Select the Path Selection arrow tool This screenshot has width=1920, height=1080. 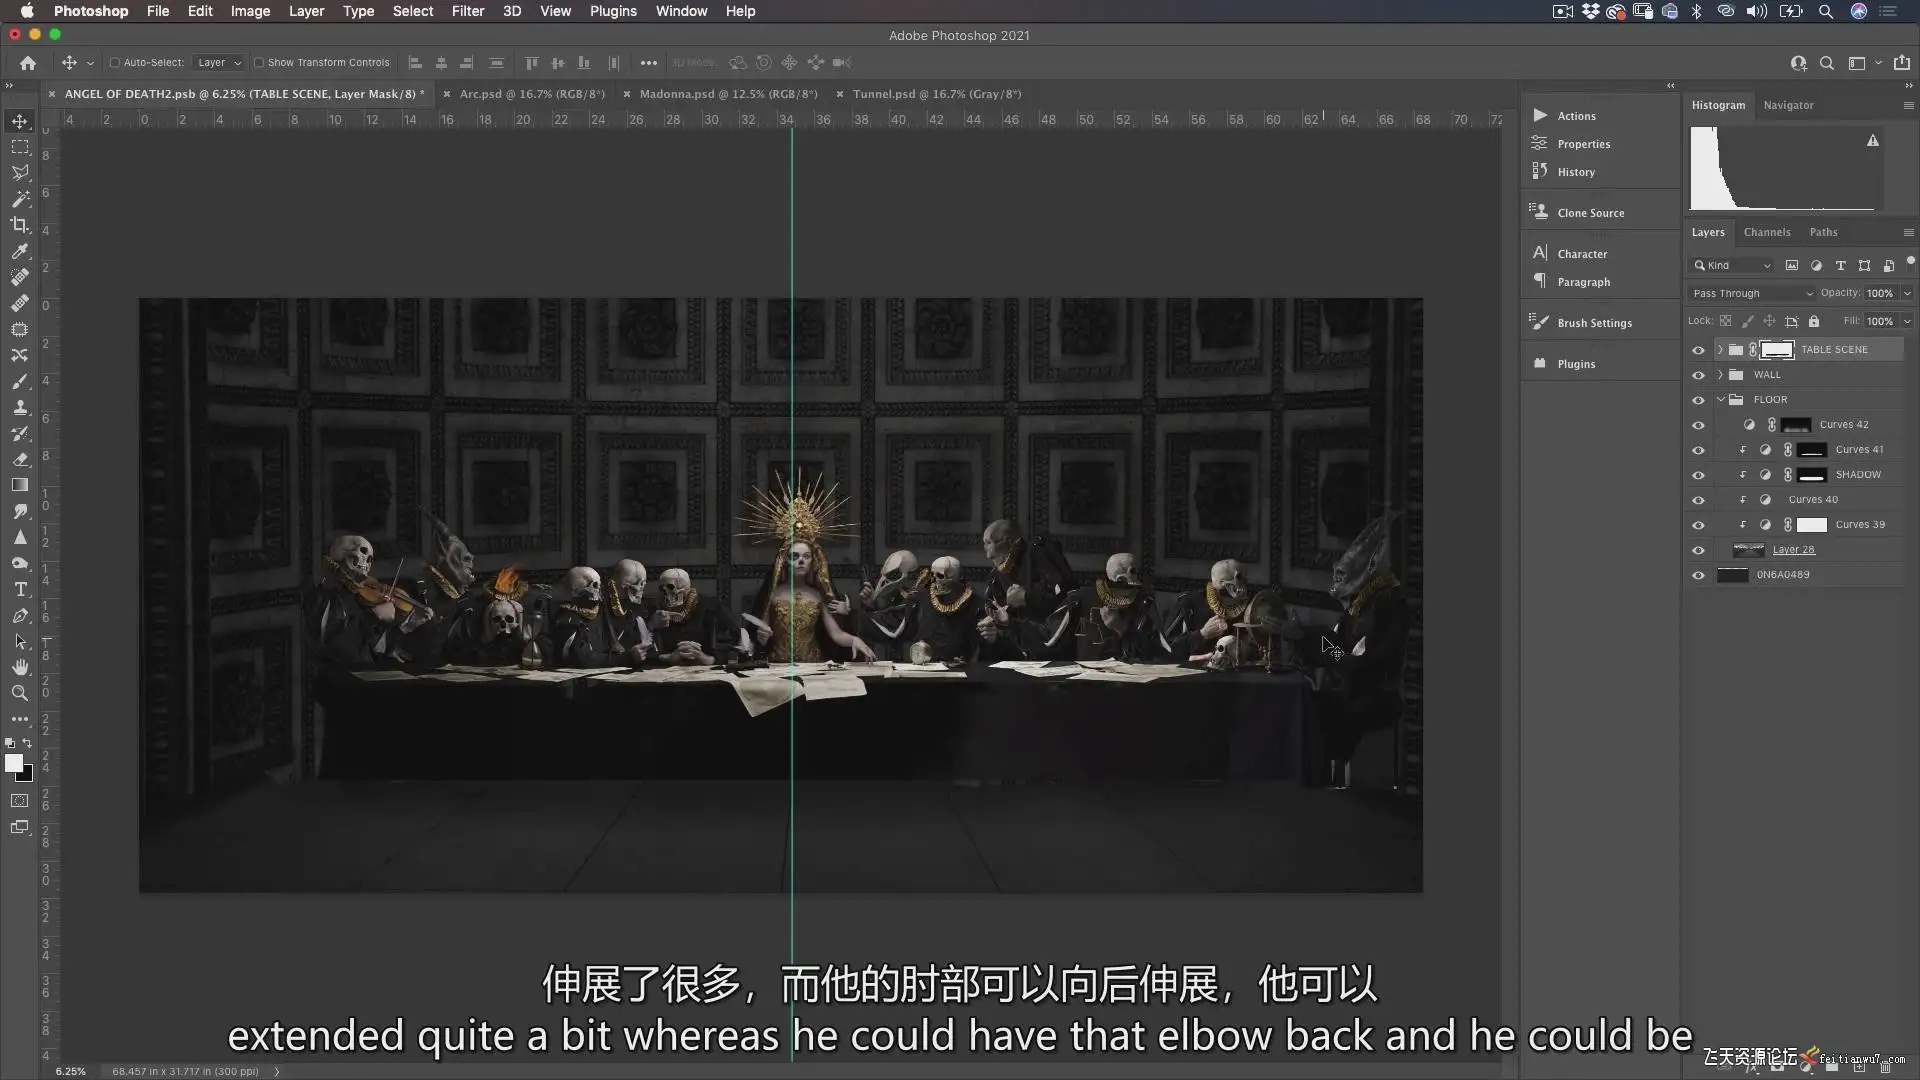click(x=20, y=641)
